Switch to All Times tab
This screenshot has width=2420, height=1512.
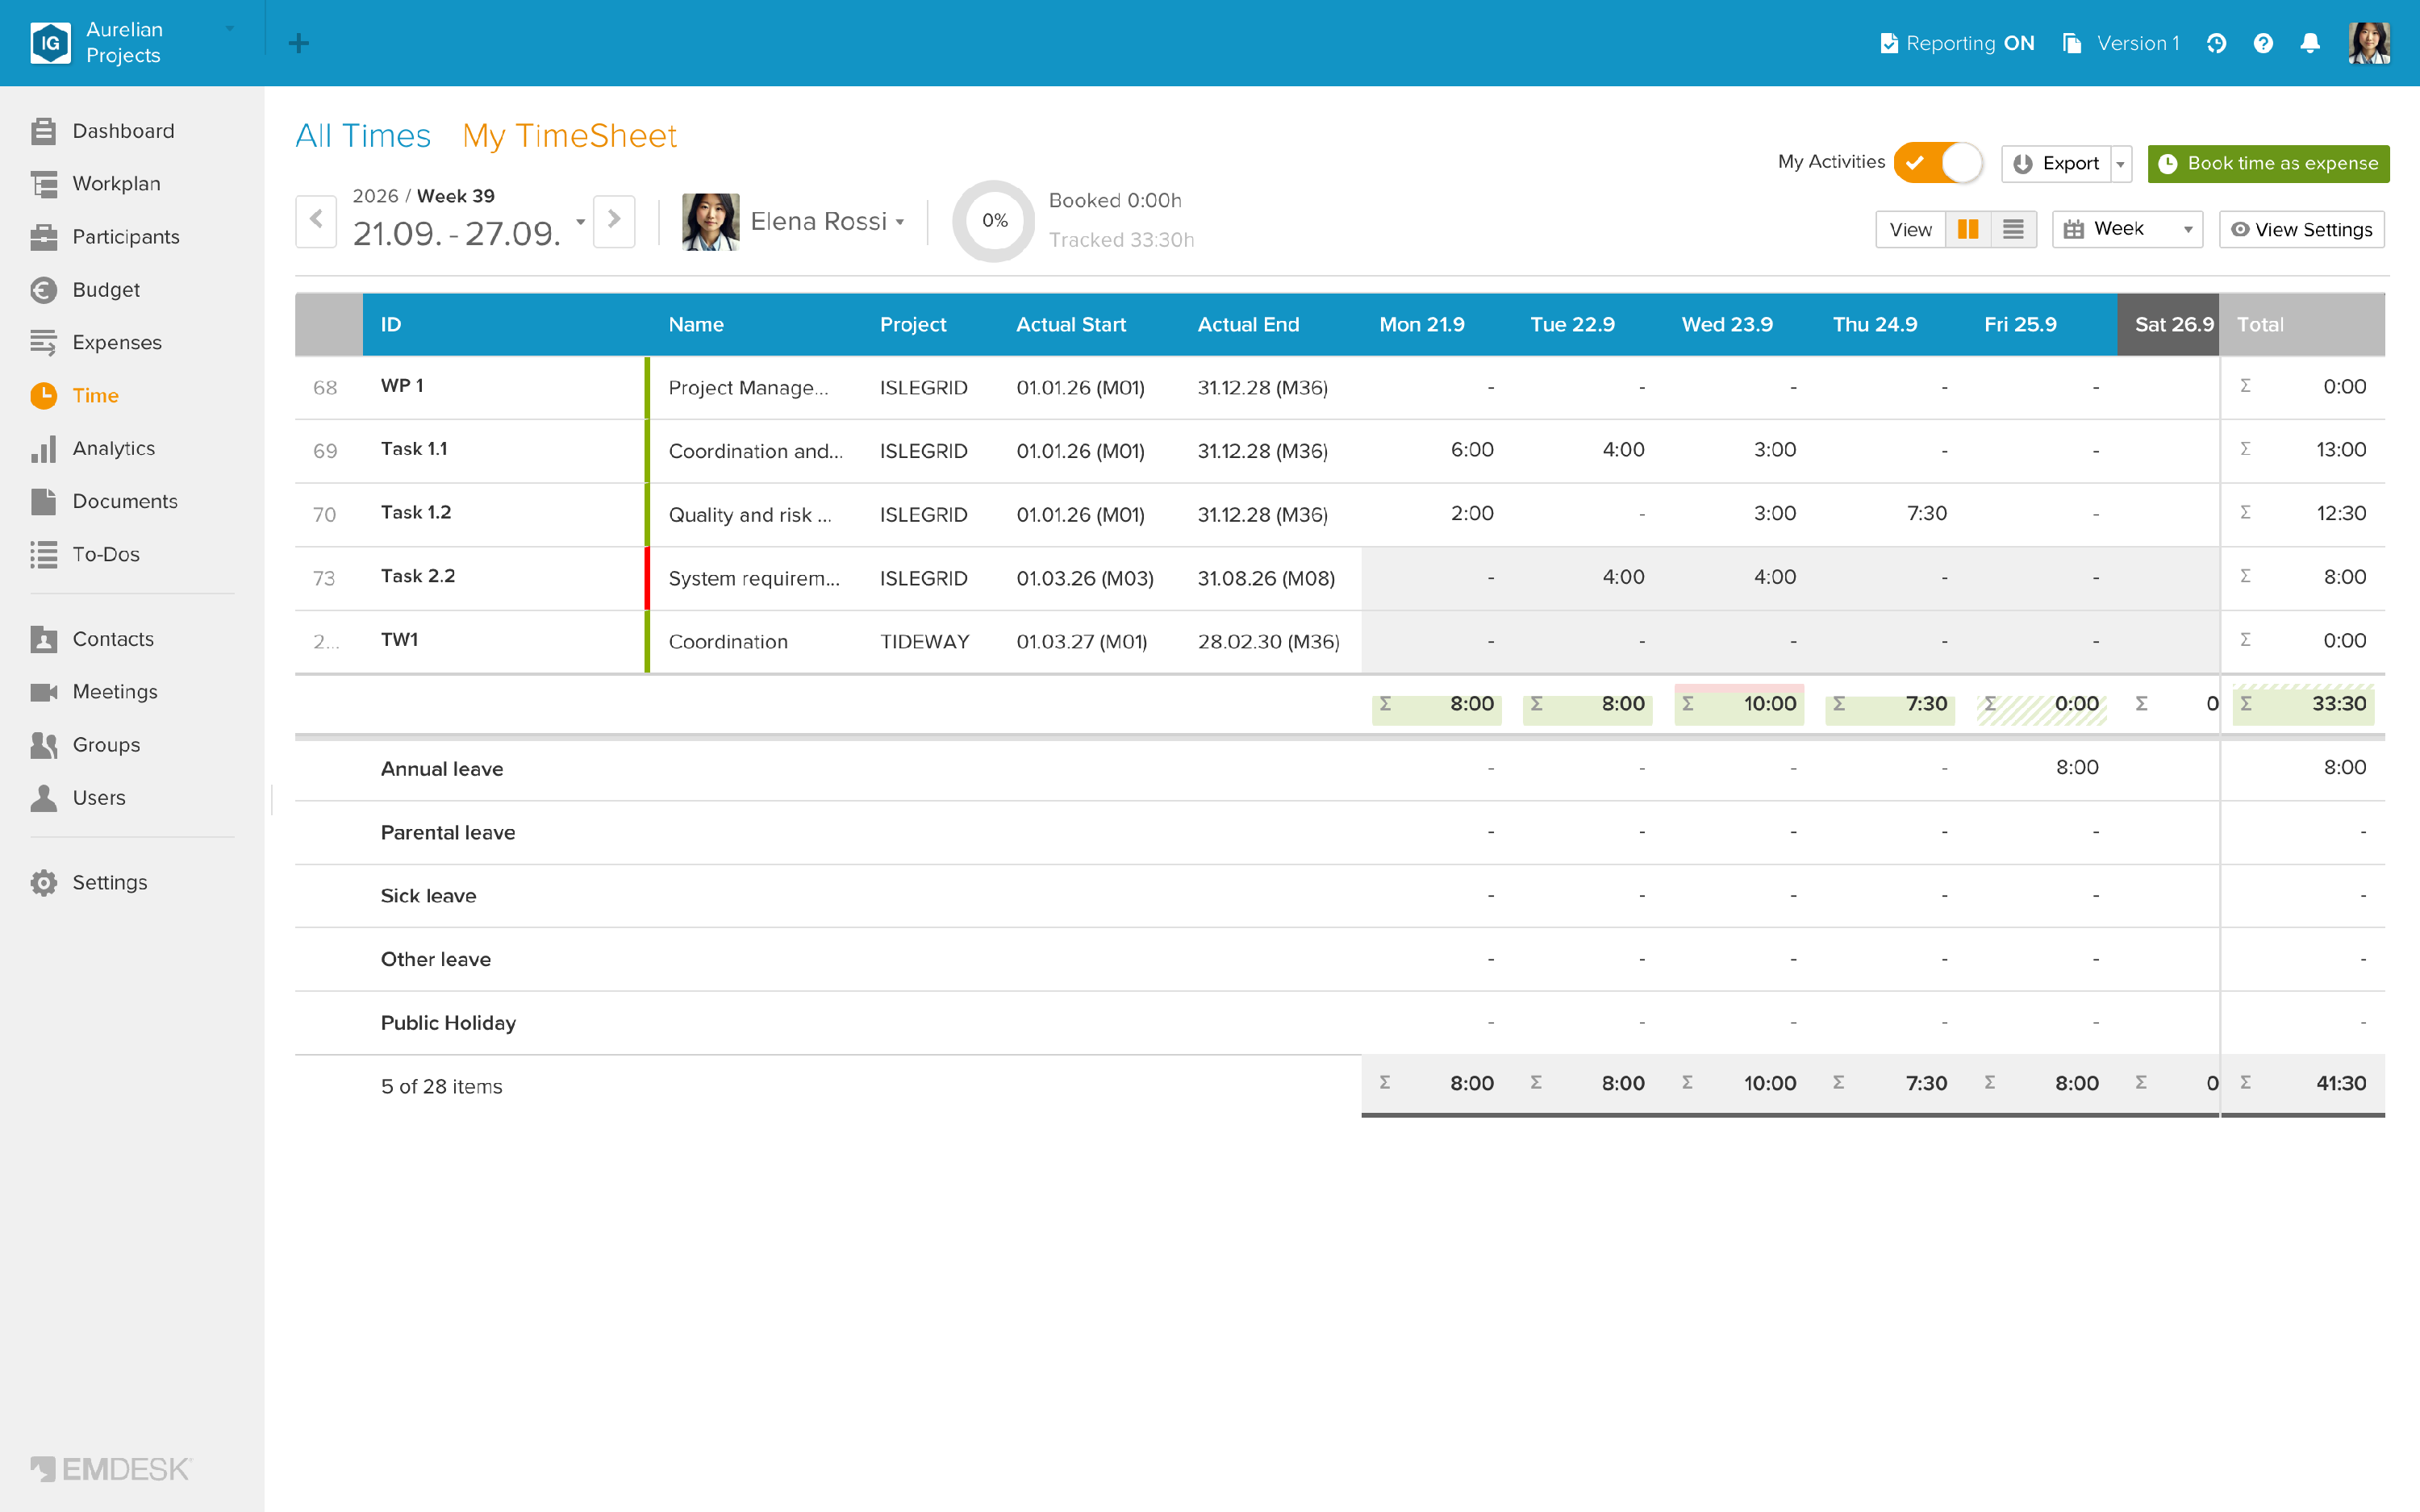[x=363, y=136]
